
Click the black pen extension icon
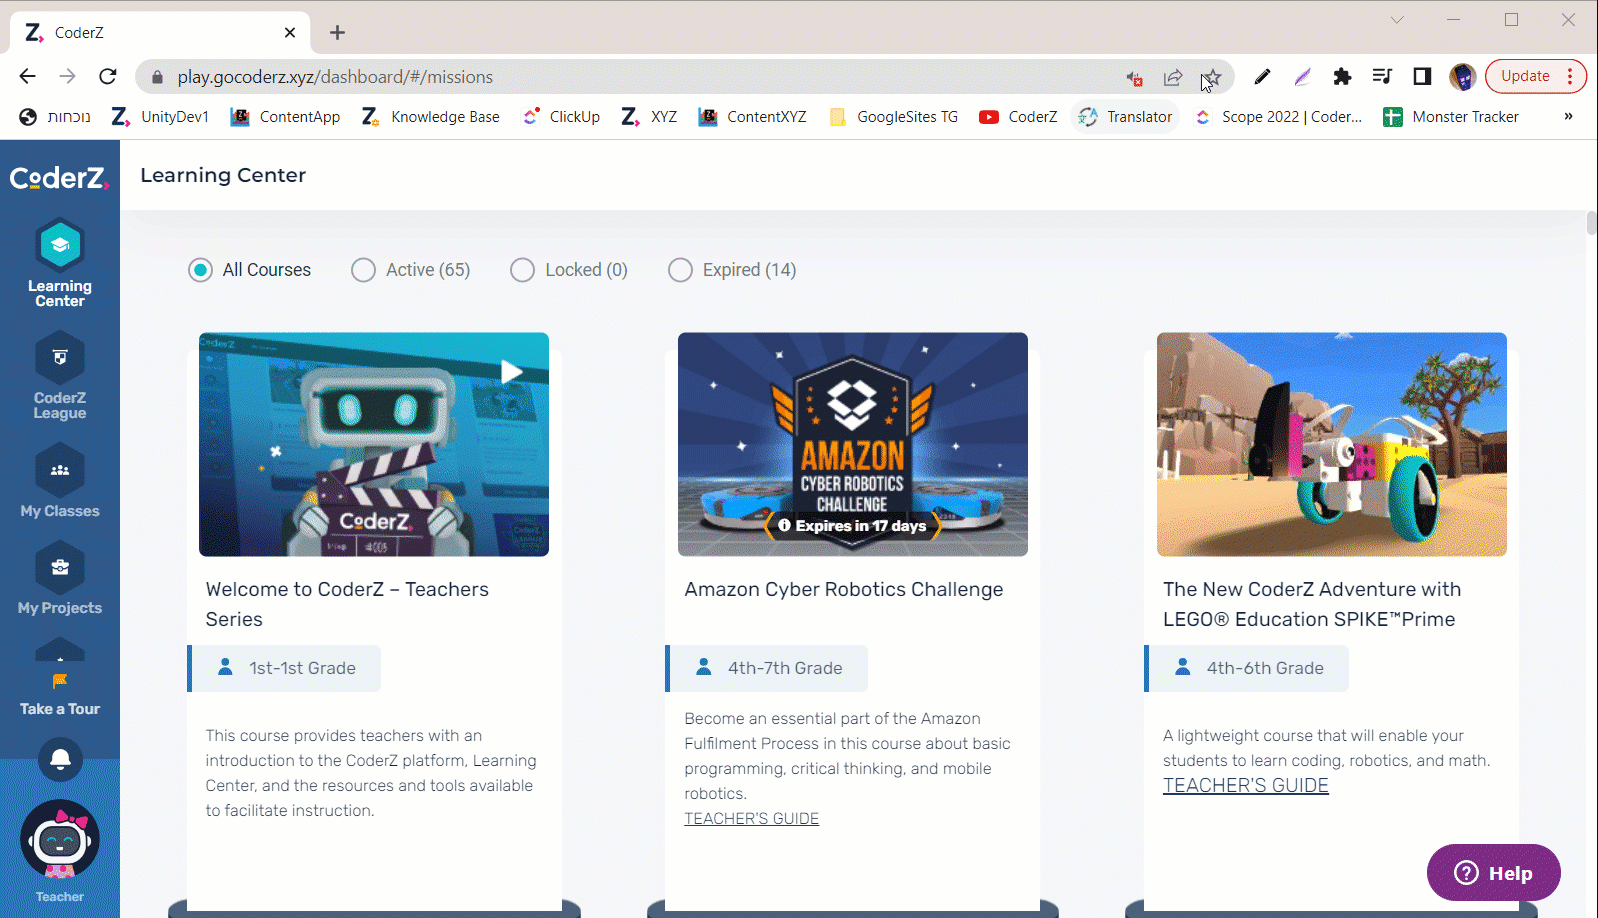[x=1262, y=76]
